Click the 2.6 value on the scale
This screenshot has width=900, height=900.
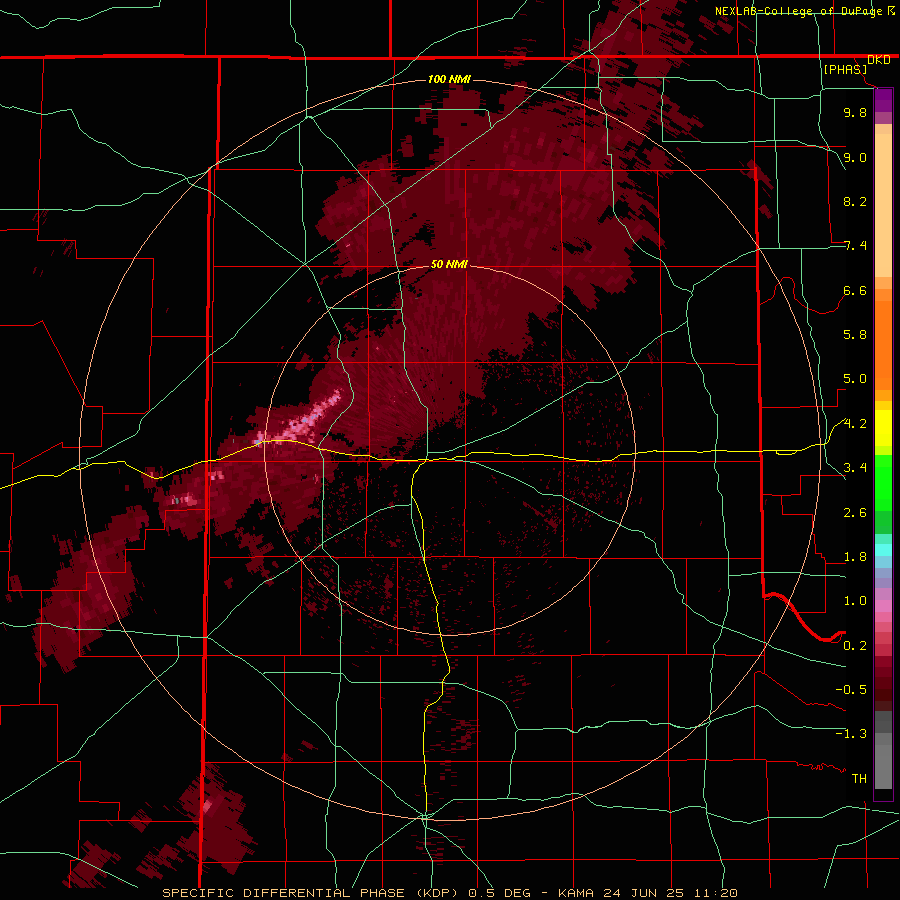pyautogui.click(x=855, y=513)
